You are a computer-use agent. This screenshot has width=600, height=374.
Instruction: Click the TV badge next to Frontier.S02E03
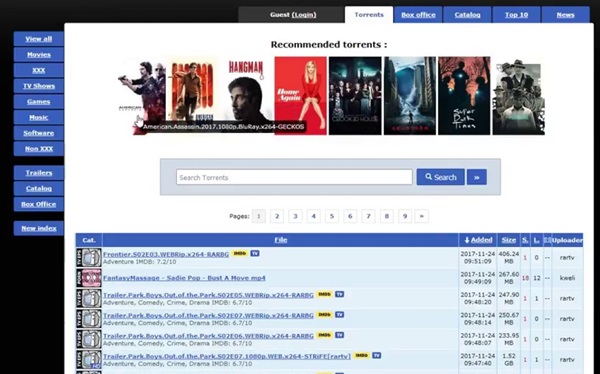click(255, 253)
